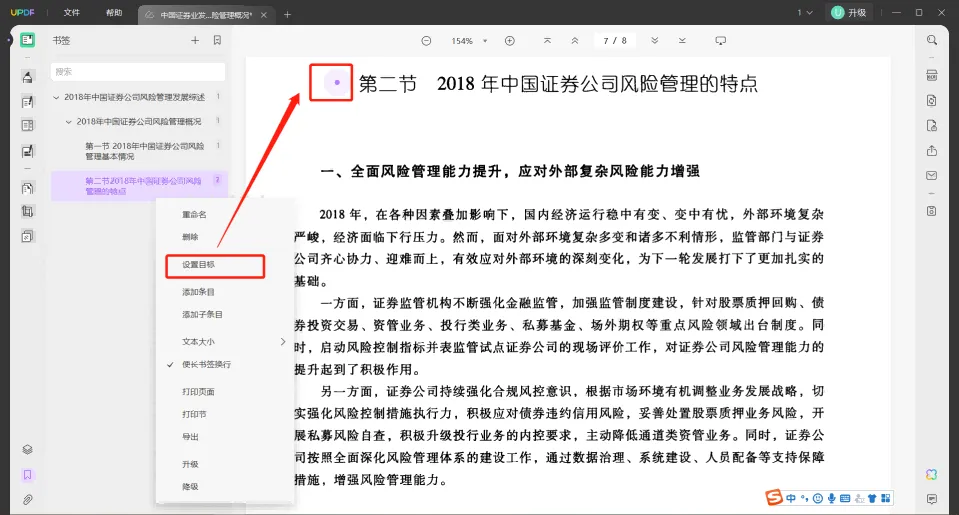Click the add bookmark plus icon
This screenshot has height=515, width=959.
point(195,41)
